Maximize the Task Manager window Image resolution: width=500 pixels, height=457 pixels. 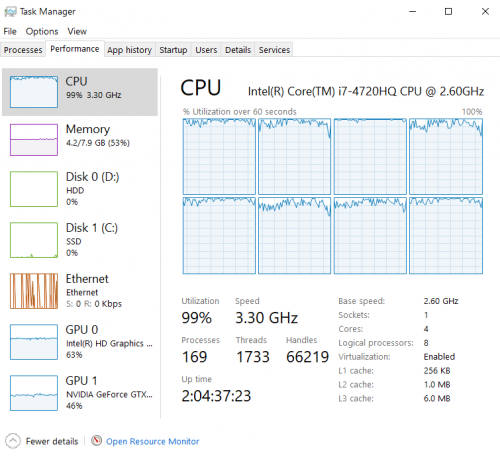[x=448, y=11]
